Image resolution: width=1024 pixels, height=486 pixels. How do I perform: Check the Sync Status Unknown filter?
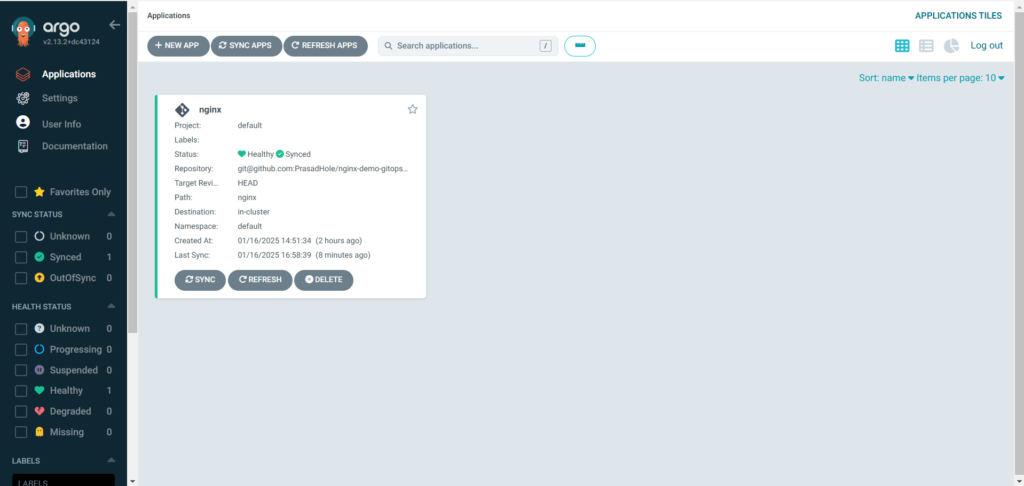tap(21, 236)
